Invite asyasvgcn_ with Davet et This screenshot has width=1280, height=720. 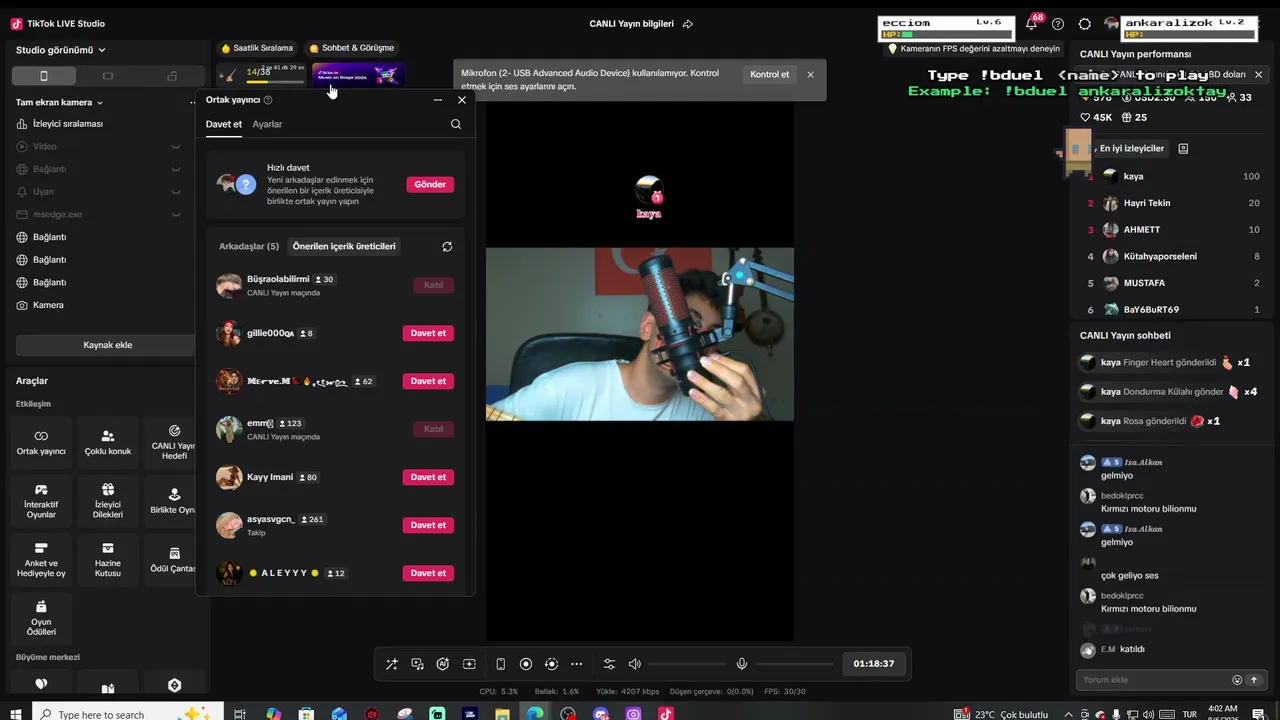428,525
